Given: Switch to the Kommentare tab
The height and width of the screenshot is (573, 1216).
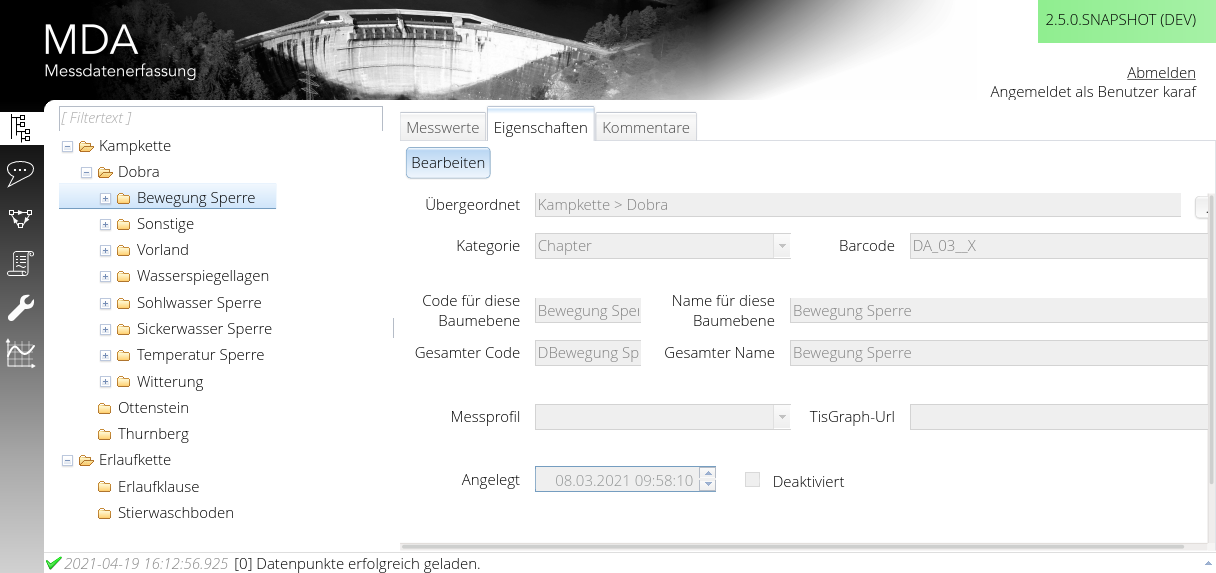Looking at the screenshot, I should (646, 128).
